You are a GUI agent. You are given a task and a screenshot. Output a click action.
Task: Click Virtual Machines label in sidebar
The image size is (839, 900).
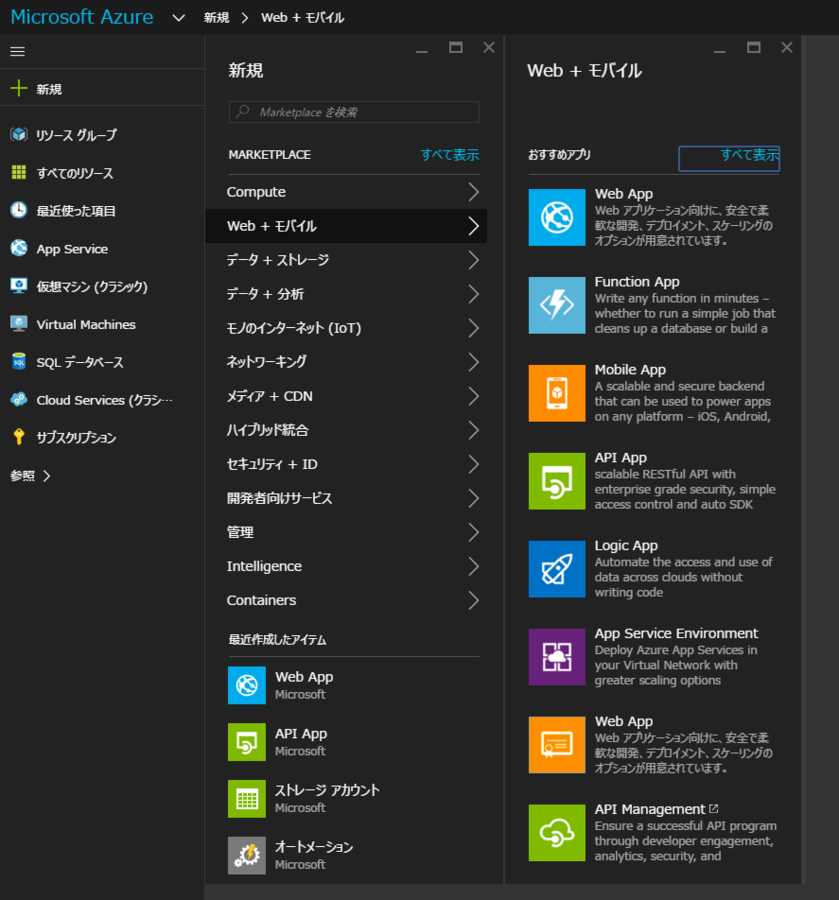86,324
